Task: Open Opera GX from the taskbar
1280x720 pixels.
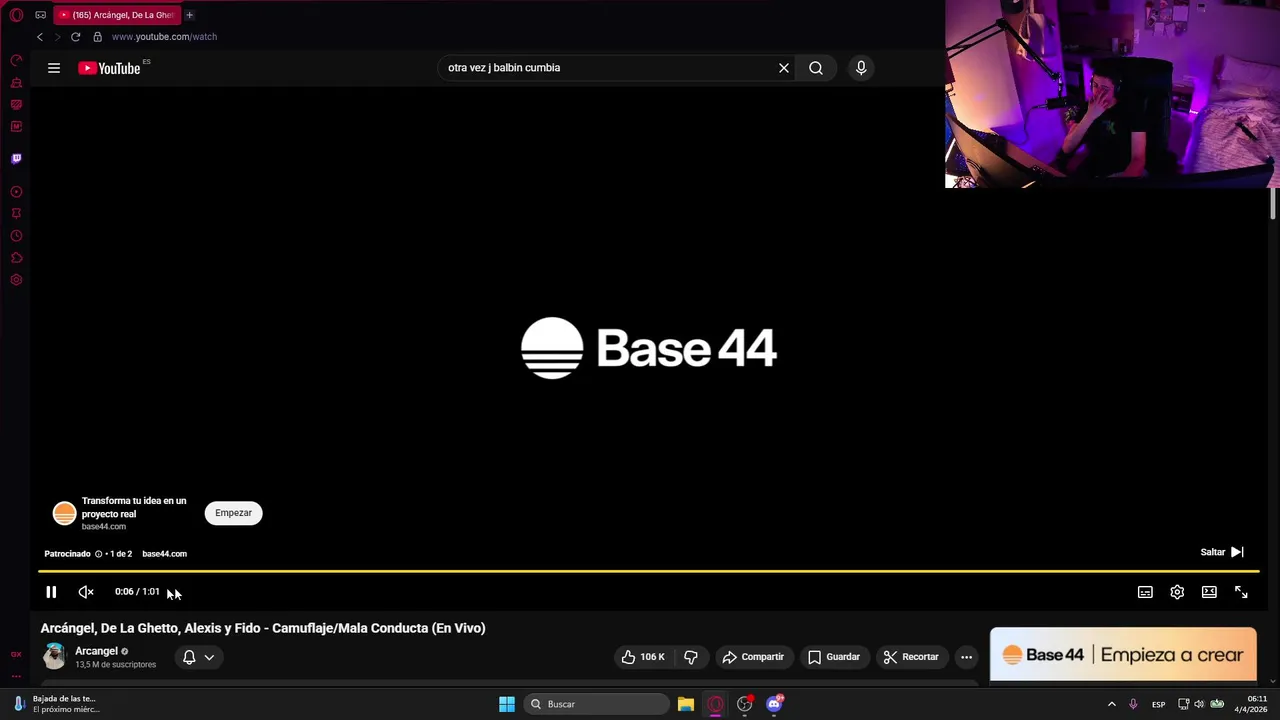Action: pyautogui.click(x=715, y=704)
